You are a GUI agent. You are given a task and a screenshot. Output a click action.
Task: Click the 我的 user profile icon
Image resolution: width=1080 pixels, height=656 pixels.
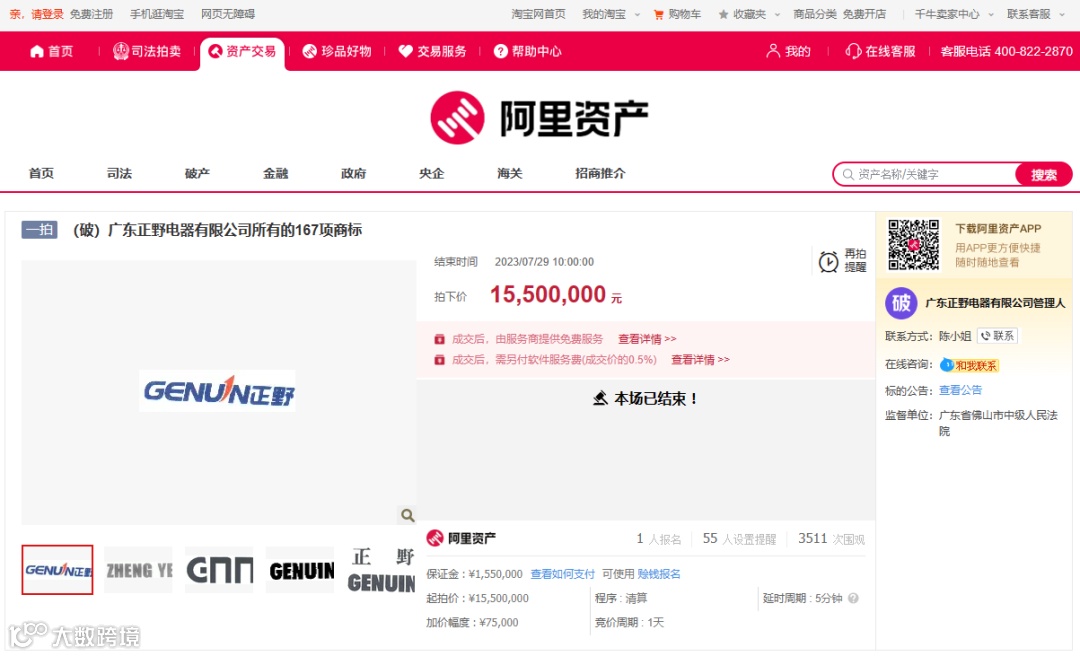773,51
